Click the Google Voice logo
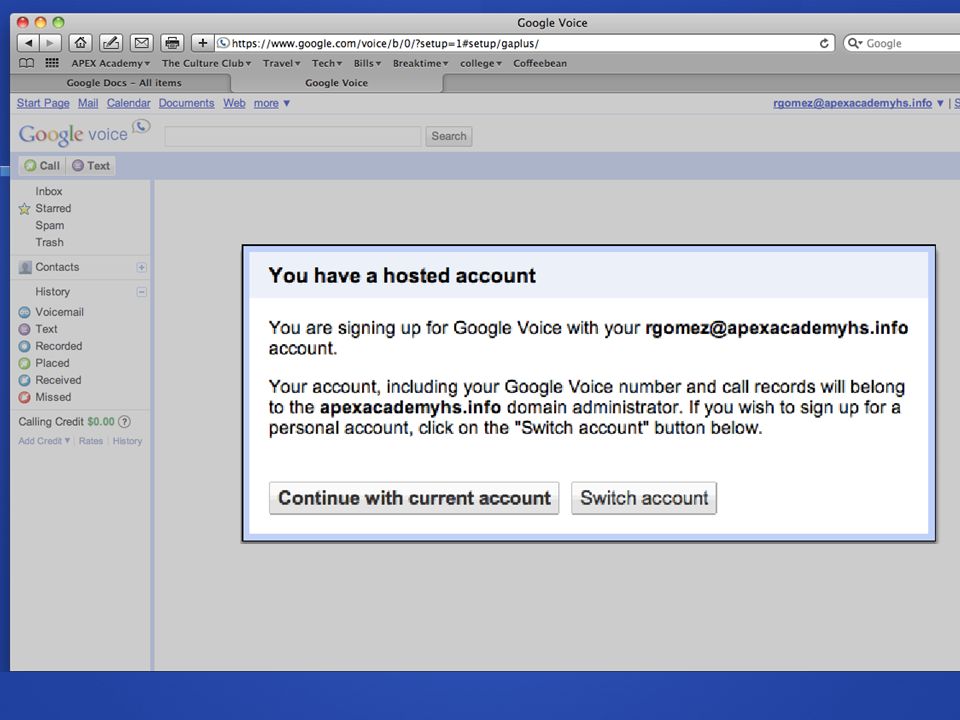This screenshot has width=960, height=720. coord(84,133)
